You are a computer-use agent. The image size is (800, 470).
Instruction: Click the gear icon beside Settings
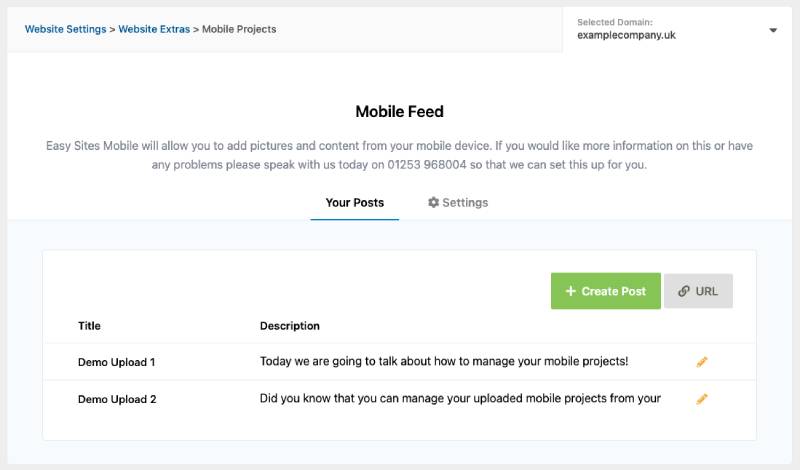(x=433, y=203)
